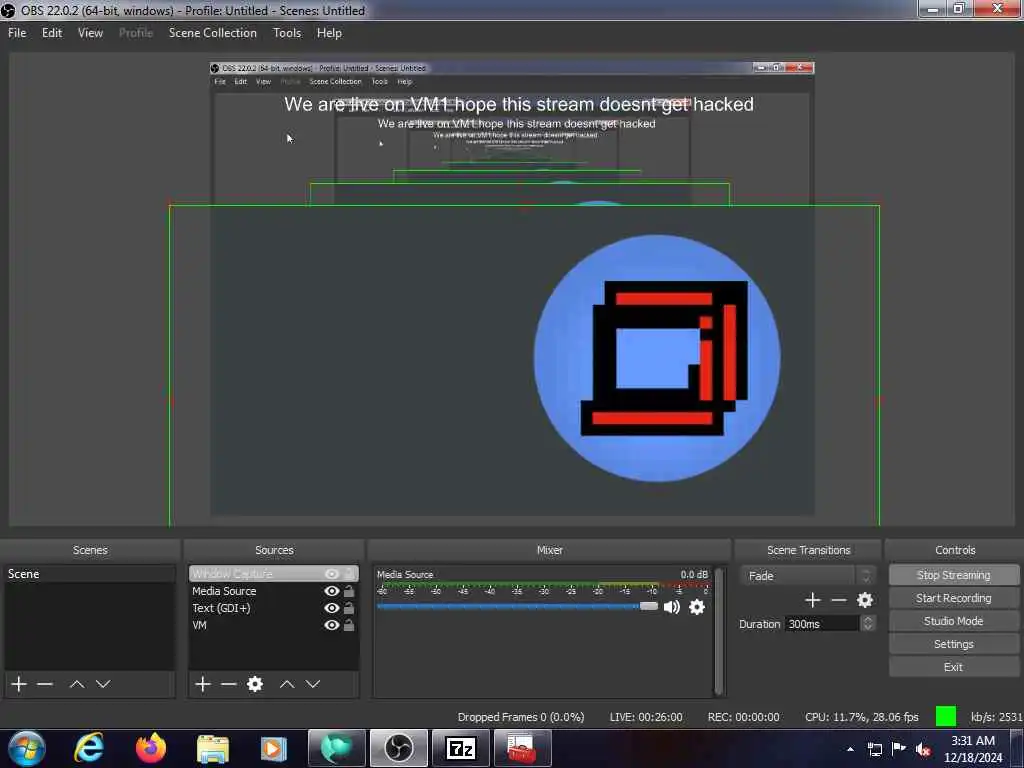Open the Help menu
Viewport: 1024px width, 768px height.
[329, 33]
